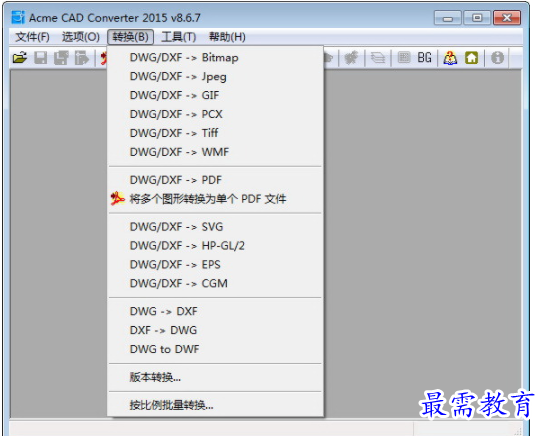The width and height of the screenshot is (543, 436).
Task: Choose DXF -> DWG conversion
Action: point(215,330)
